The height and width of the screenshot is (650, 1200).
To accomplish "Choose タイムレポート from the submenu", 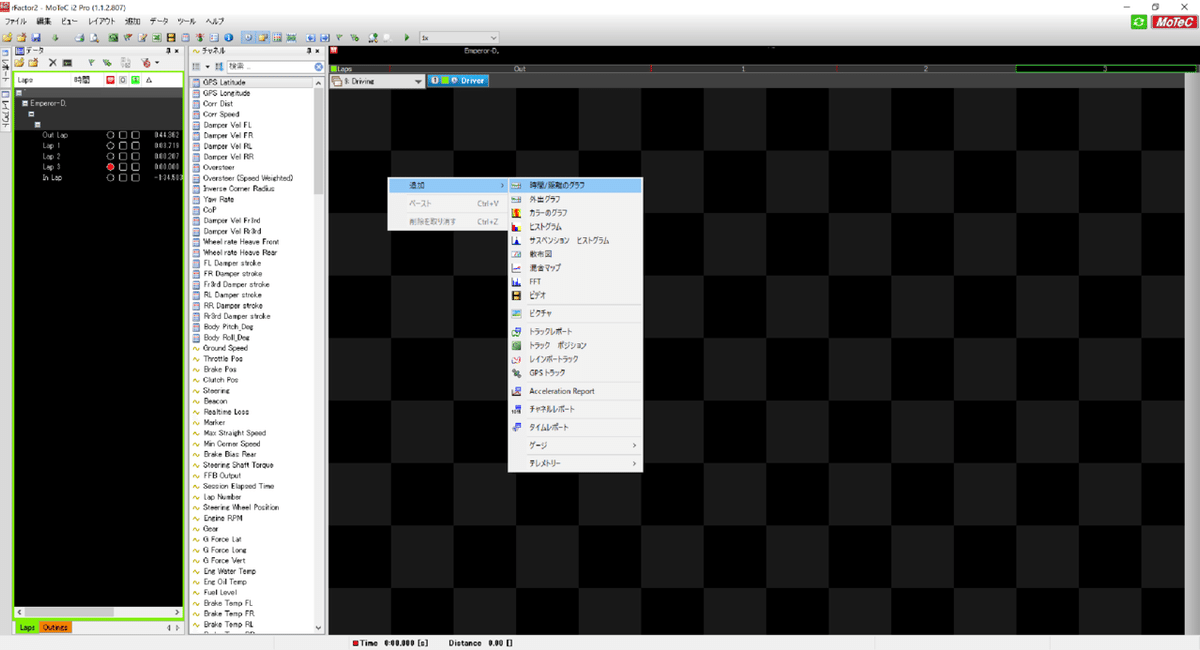I will coord(575,427).
